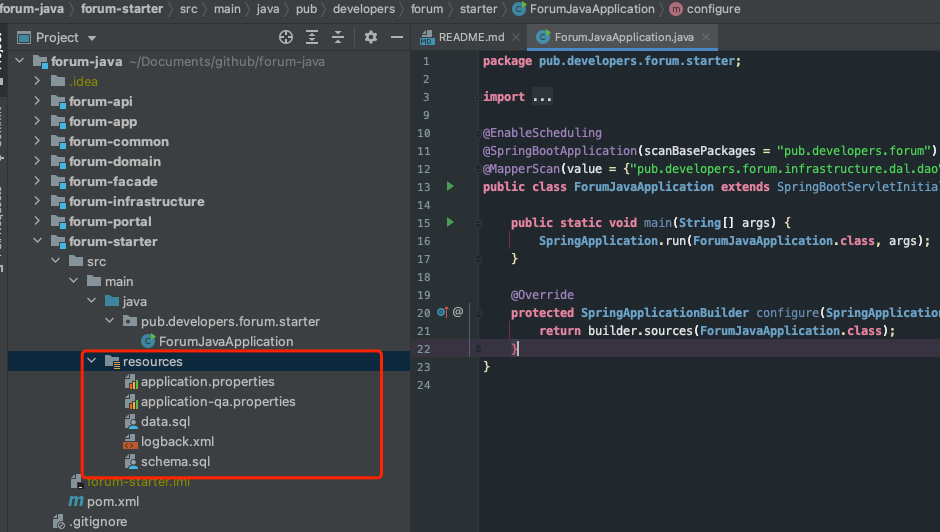The height and width of the screenshot is (532, 940).
Task: Click pub in the breadcrumb bar
Action: 306,9
